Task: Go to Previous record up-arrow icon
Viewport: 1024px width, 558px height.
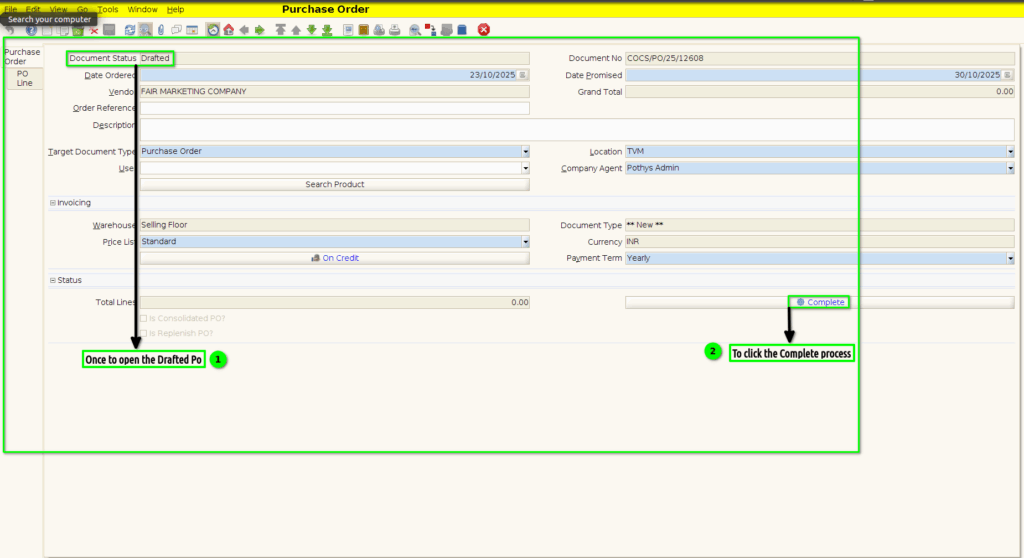Action: (x=296, y=30)
